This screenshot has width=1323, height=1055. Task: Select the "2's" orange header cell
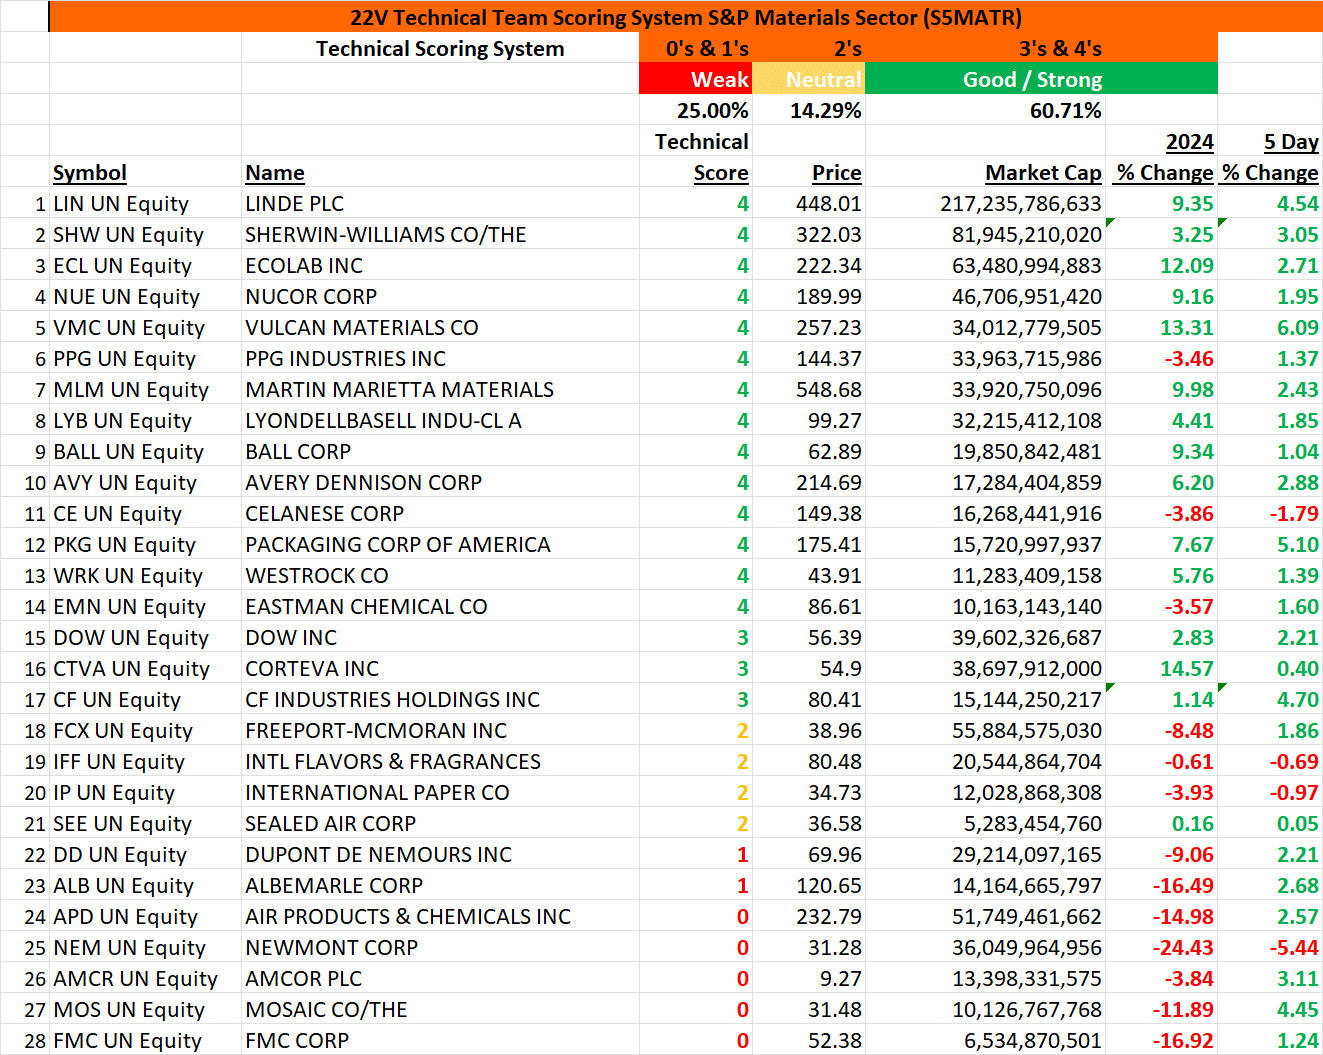[809, 48]
